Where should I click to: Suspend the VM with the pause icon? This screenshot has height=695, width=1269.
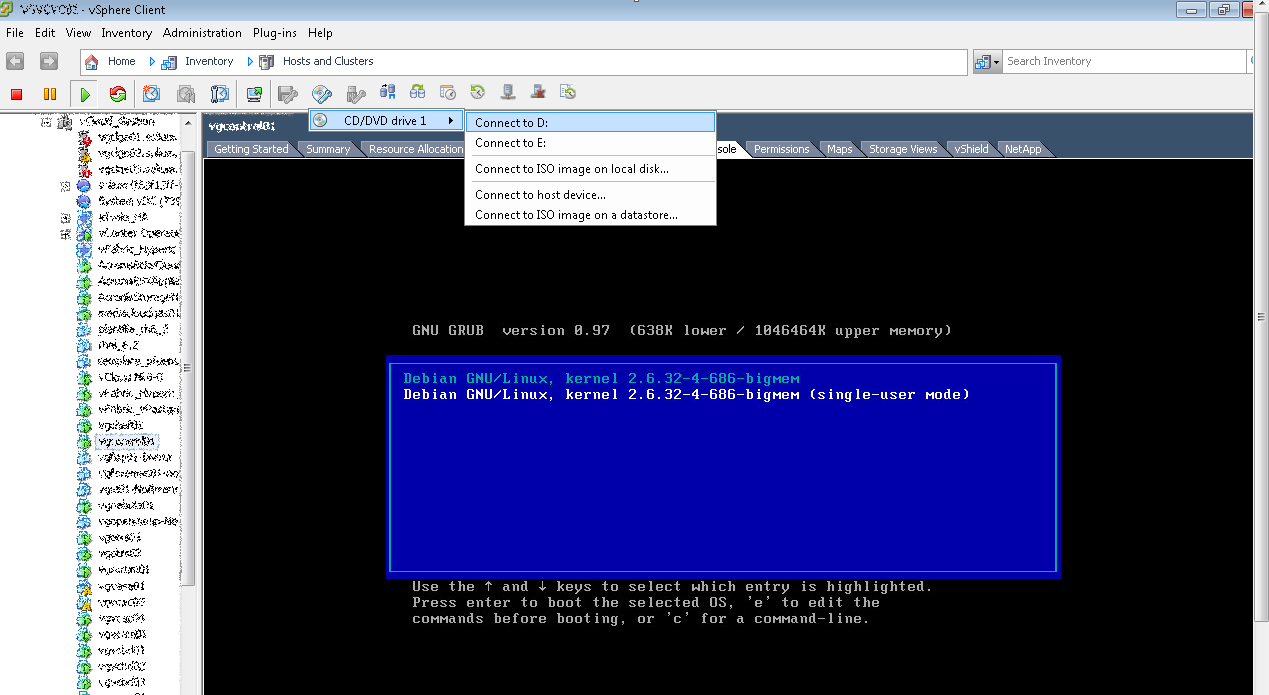pyautogui.click(x=49, y=94)
